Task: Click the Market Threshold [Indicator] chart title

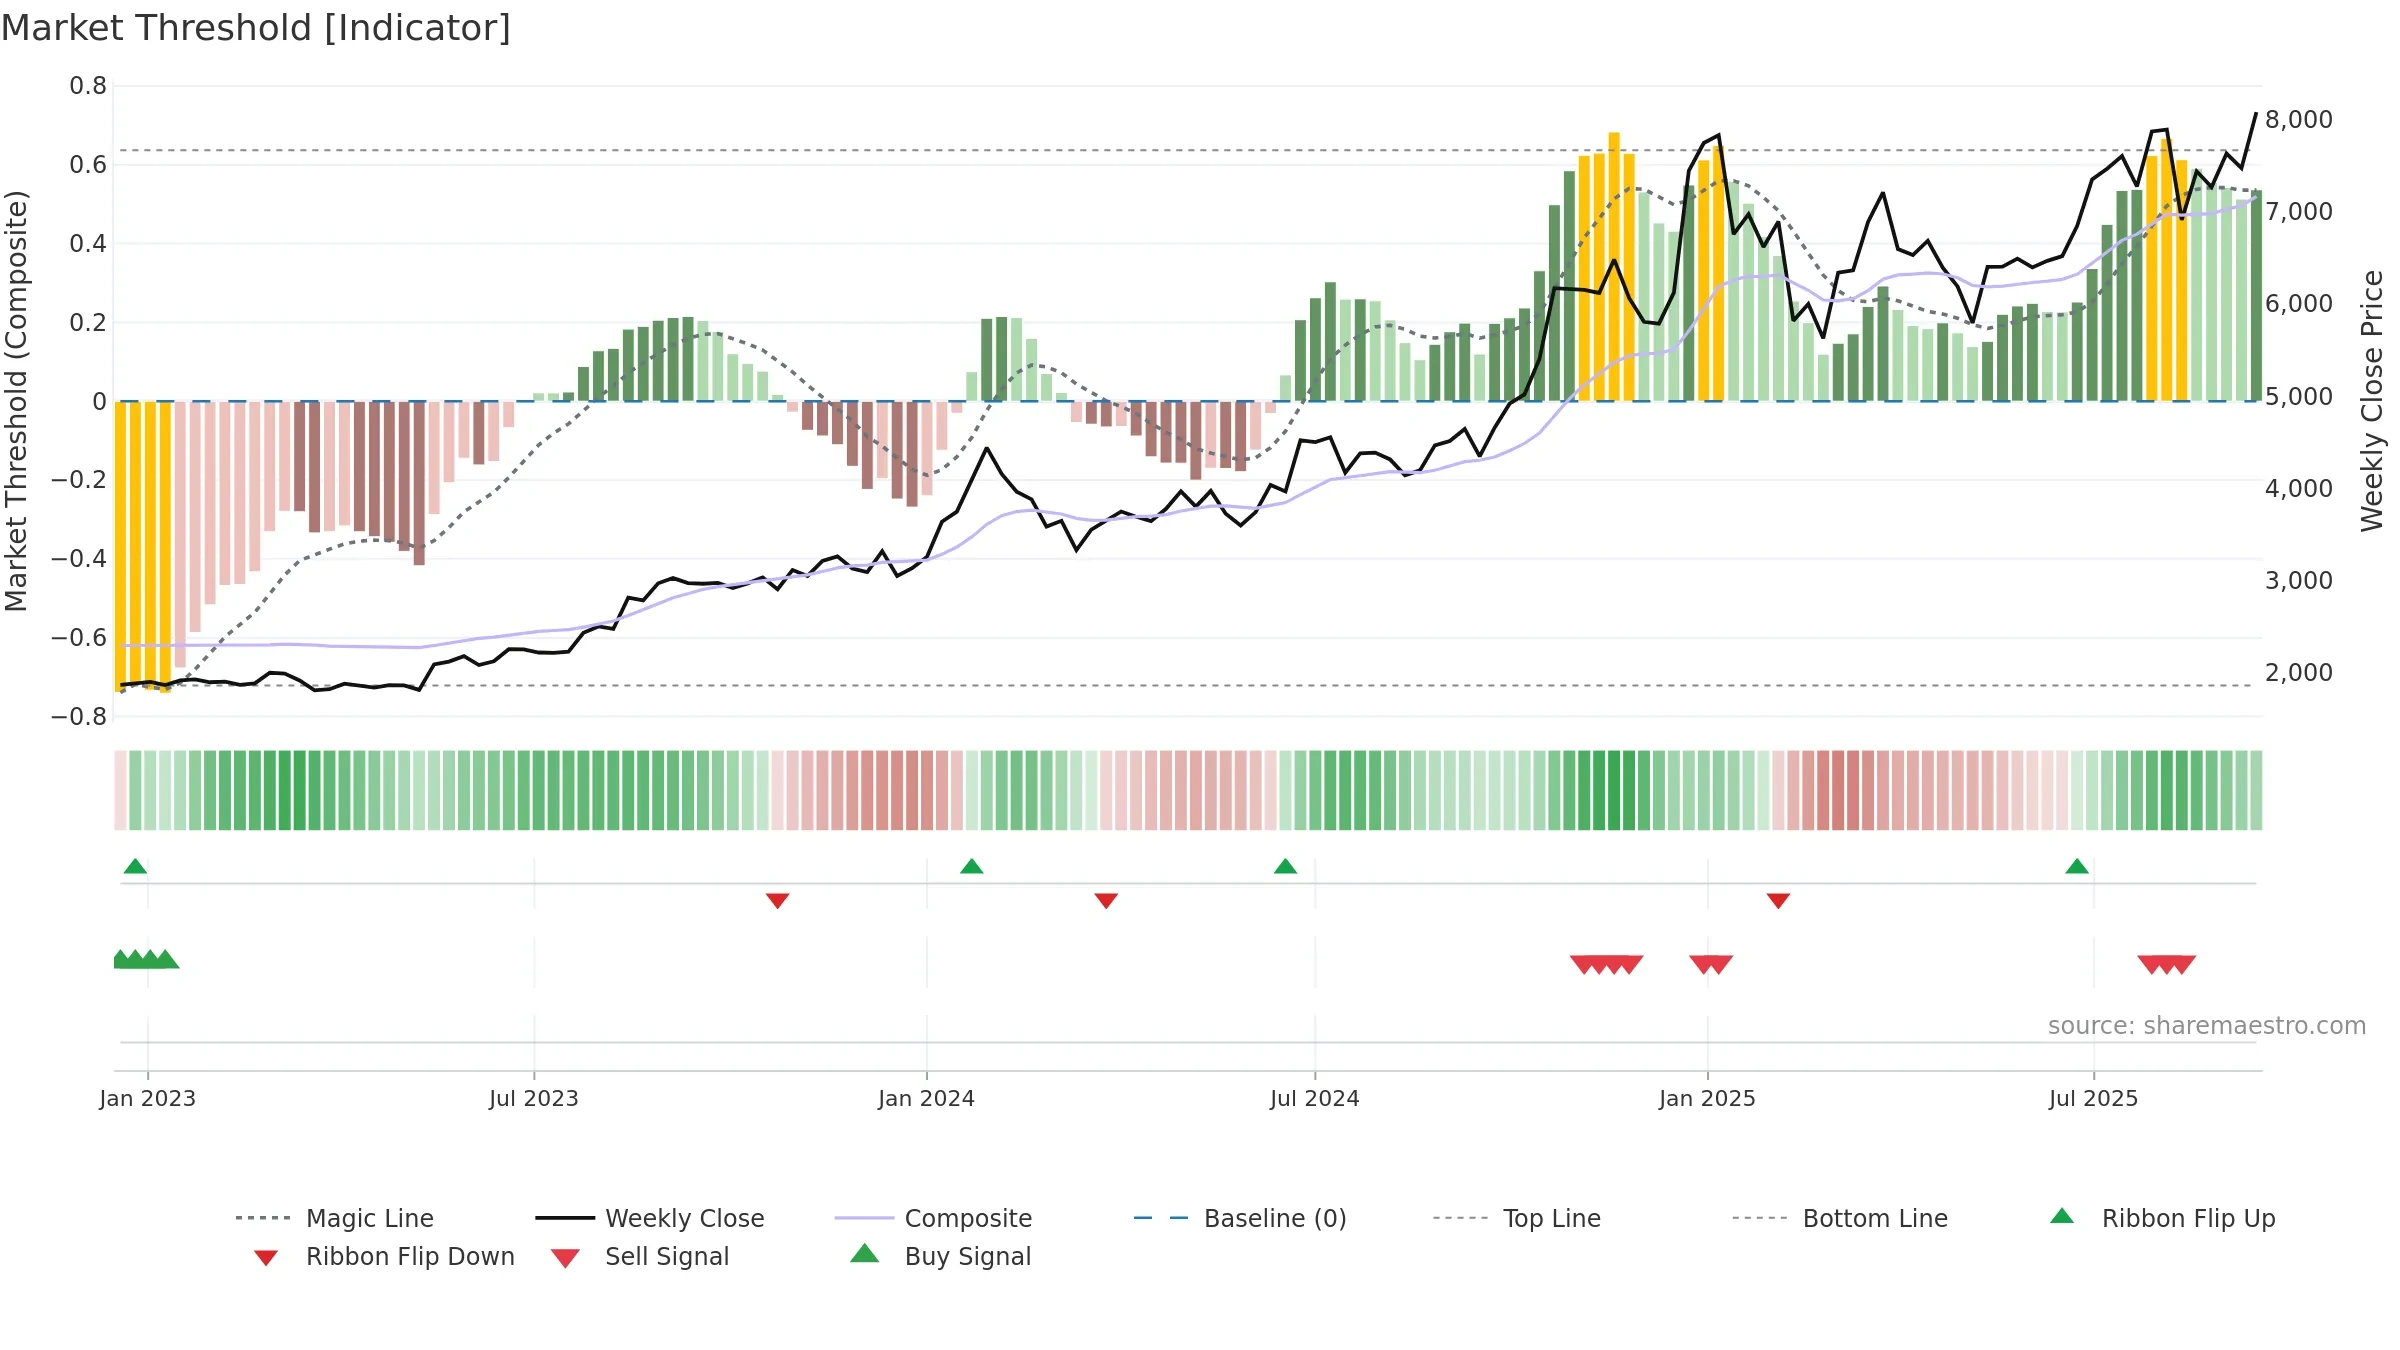Action: 256,28
